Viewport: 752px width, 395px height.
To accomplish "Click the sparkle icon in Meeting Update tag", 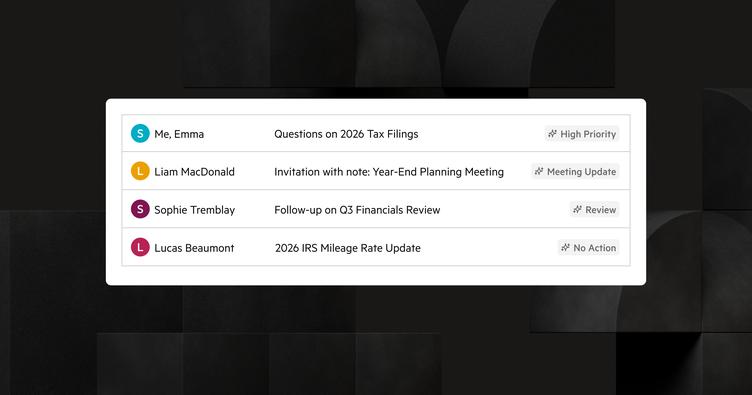I will coord(539,171).
